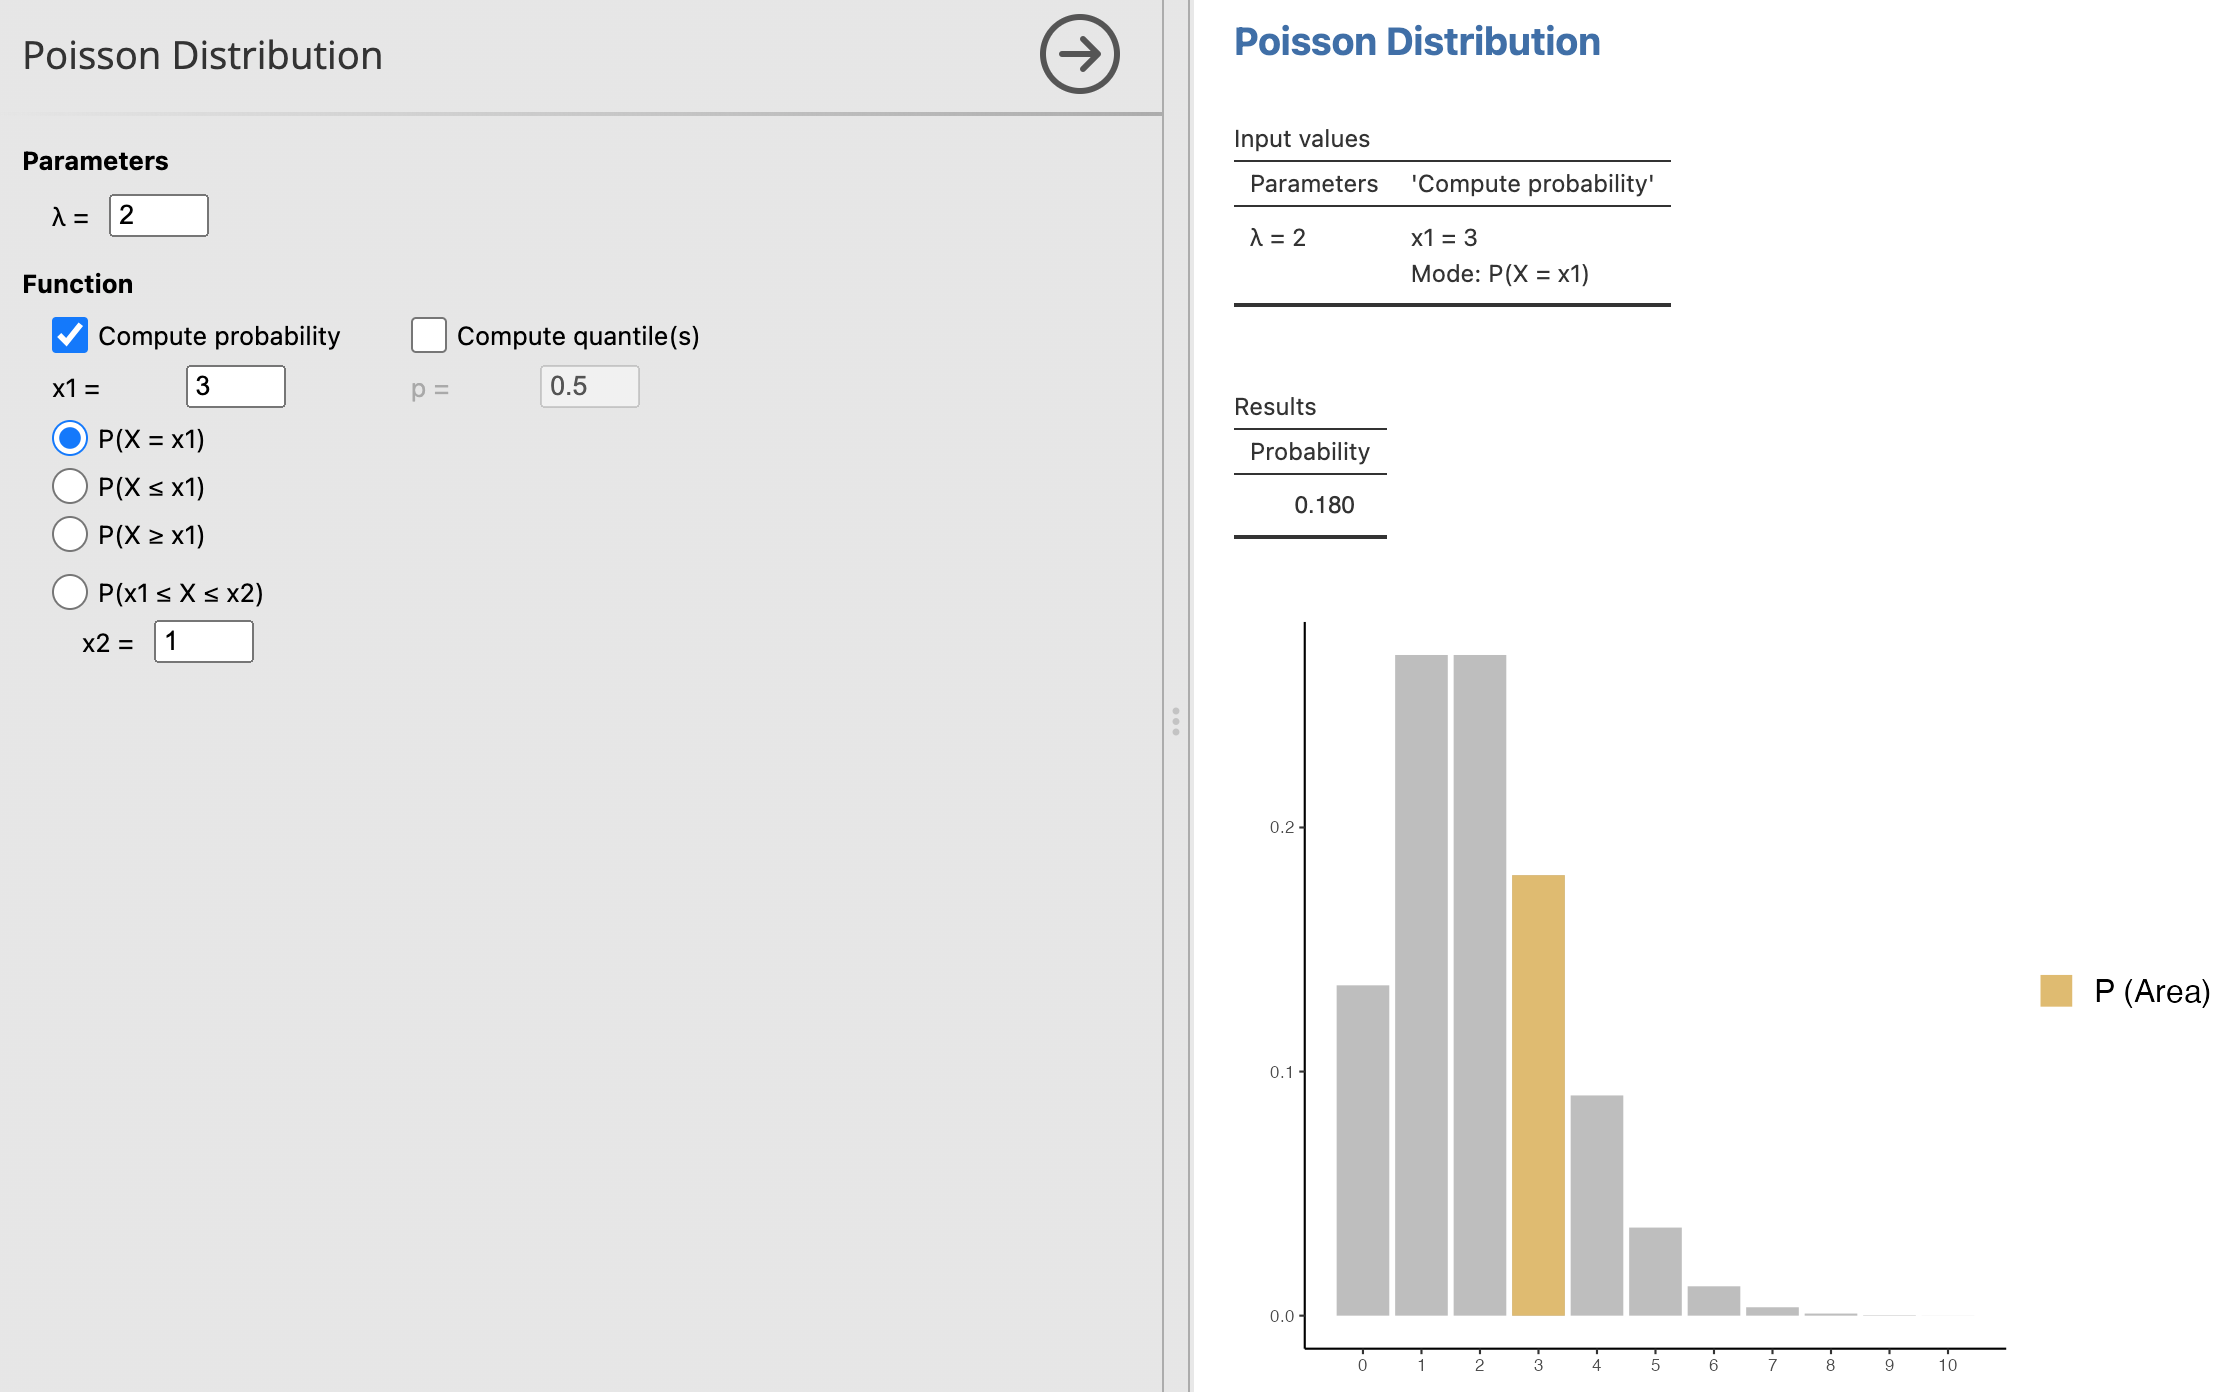Select the P(x1 ≤ X ≤ x2) radio option
This screenshot has height=1392, width=2234.
click(70, 592)
